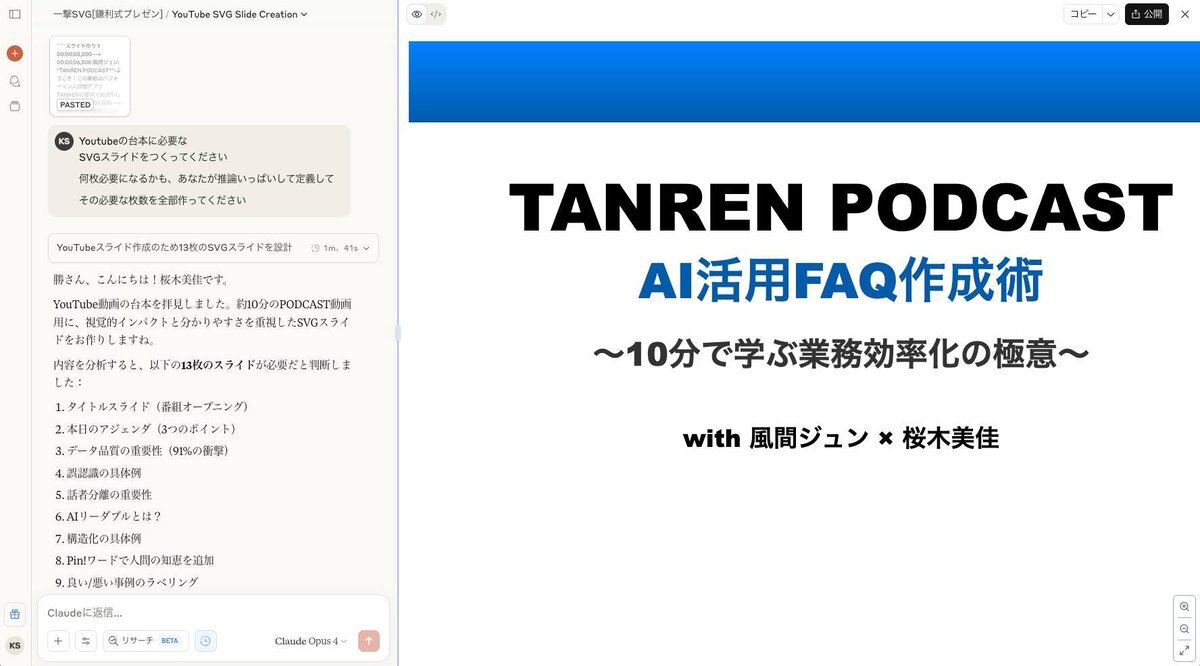Viewport: 1200px width, 666px height.
Task: Publish the artifact with 公開 button
Action: tap(1147, 14)
